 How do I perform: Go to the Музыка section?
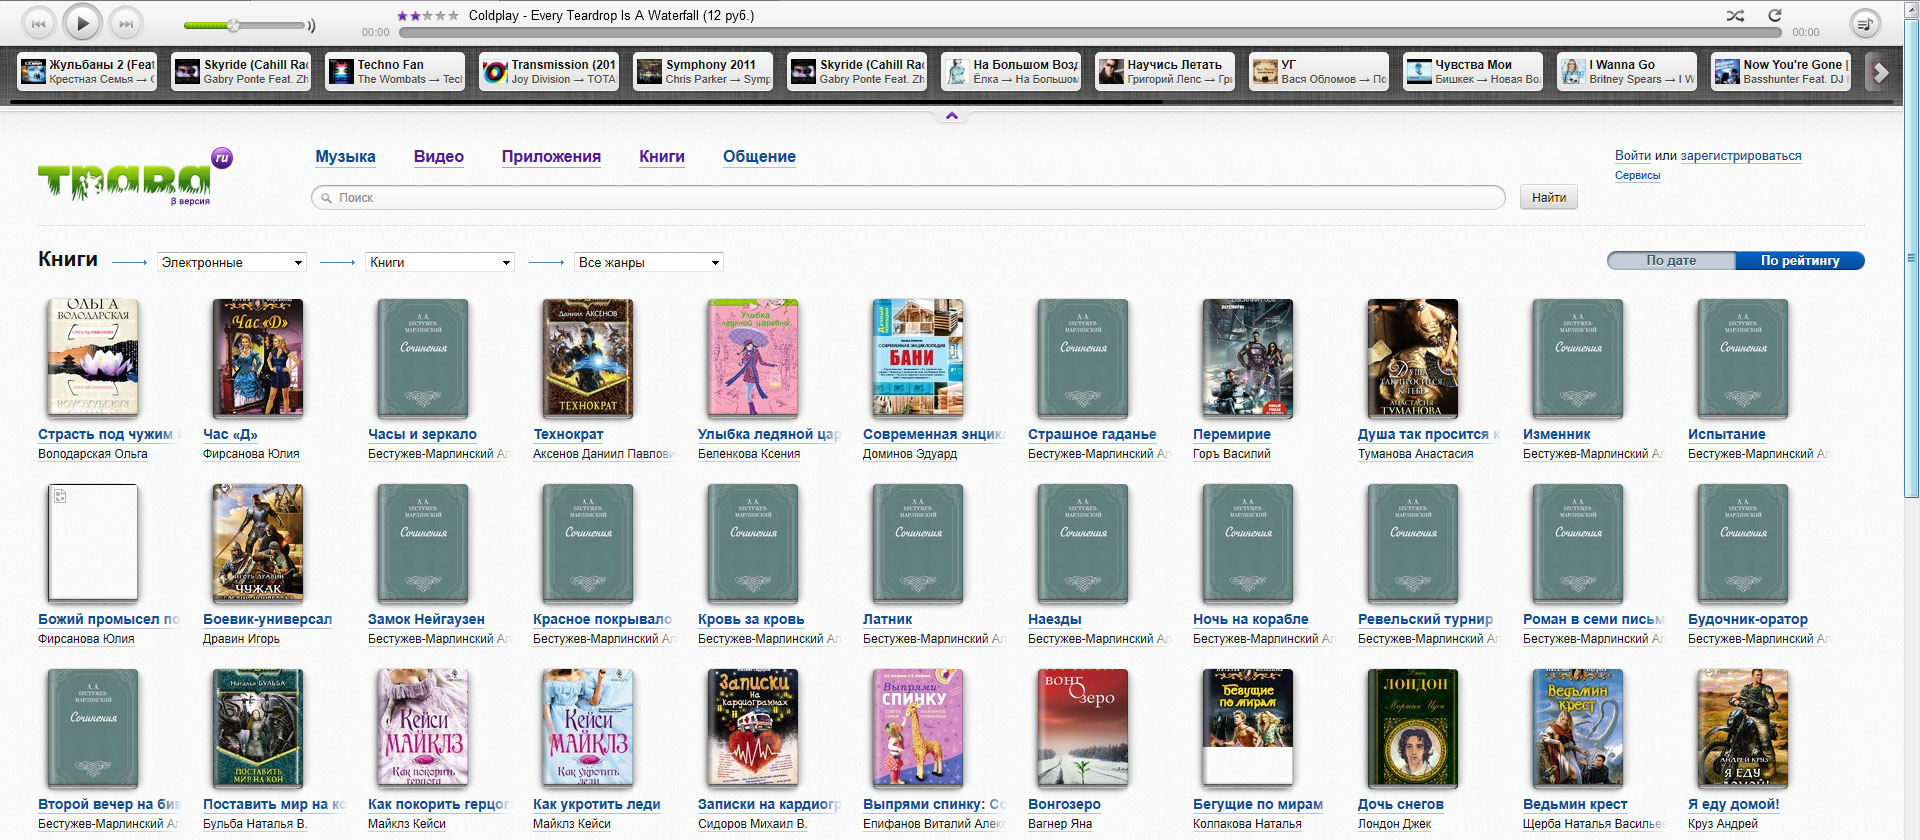[345, 157]
